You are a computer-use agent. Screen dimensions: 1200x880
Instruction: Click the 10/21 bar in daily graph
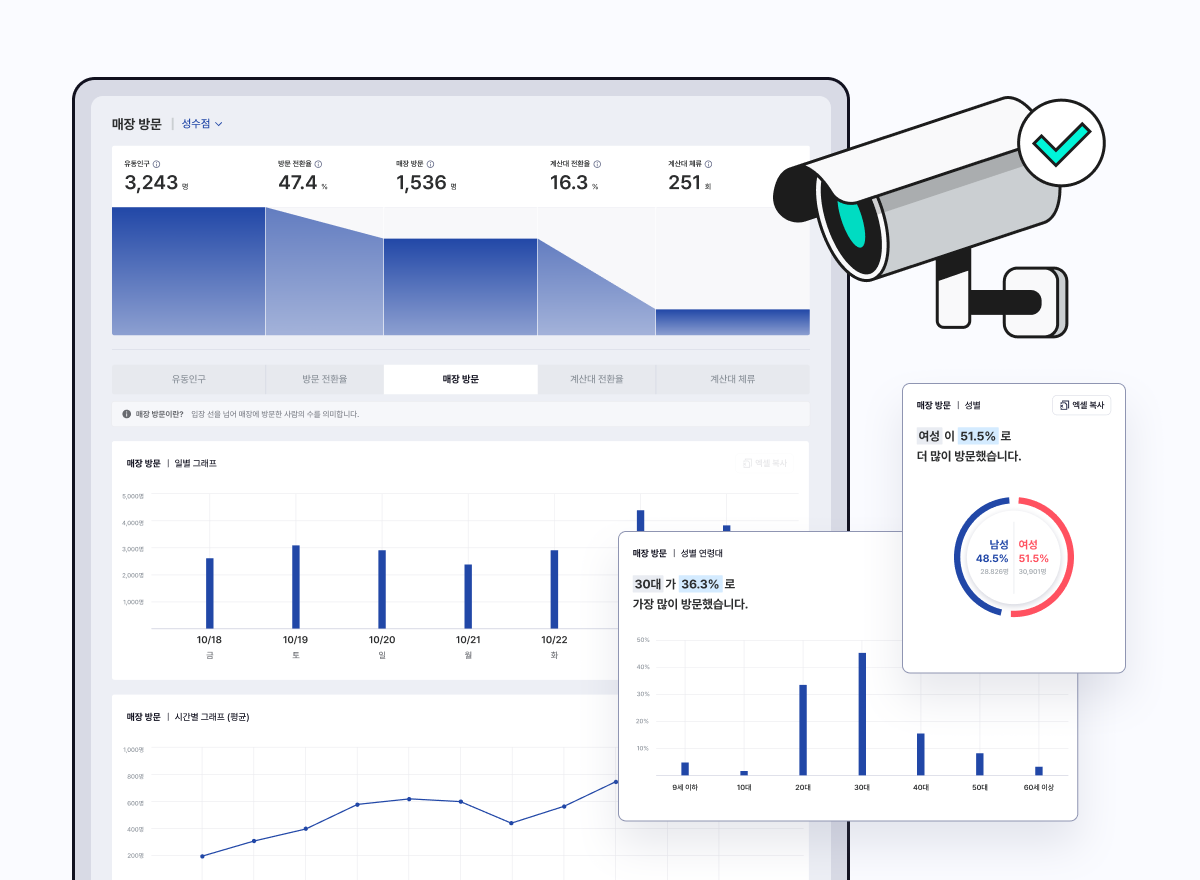pyautogui.click(x=468, y=596)
